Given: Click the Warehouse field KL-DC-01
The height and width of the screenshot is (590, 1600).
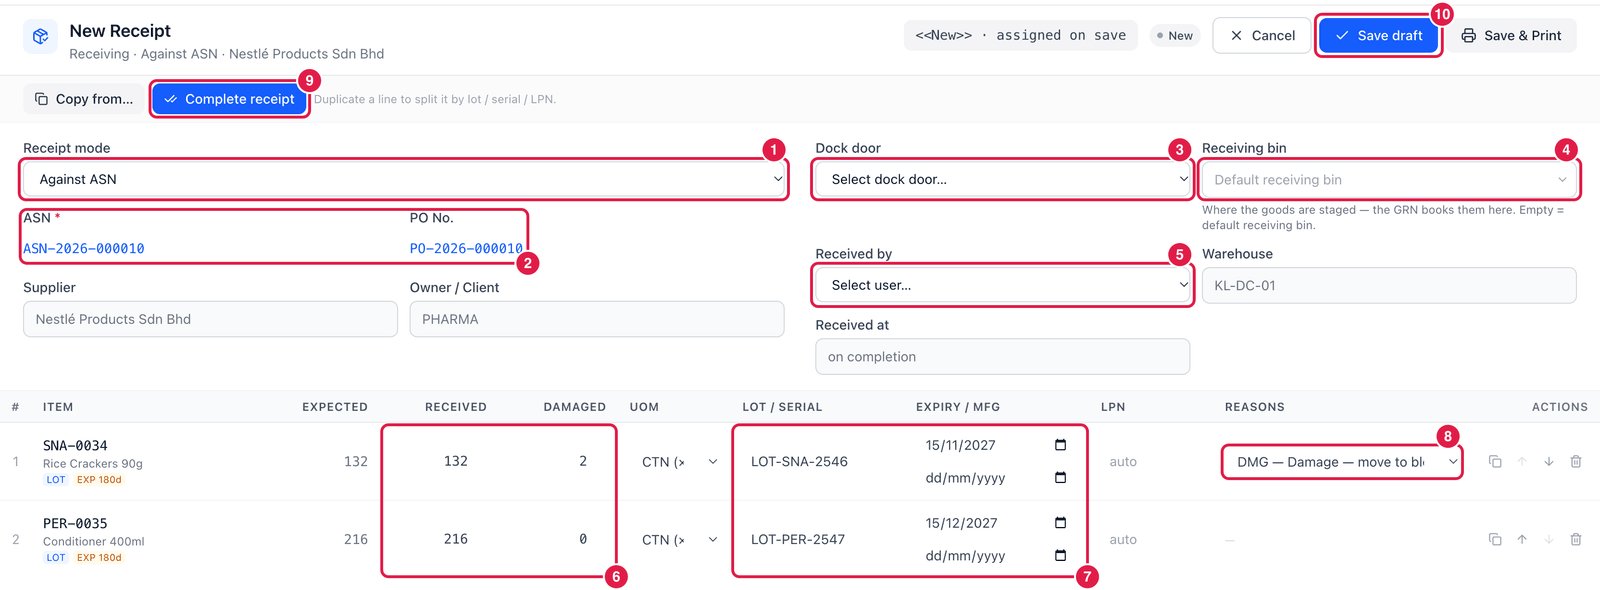Looking at the screenshot, I should (1389, 285).
